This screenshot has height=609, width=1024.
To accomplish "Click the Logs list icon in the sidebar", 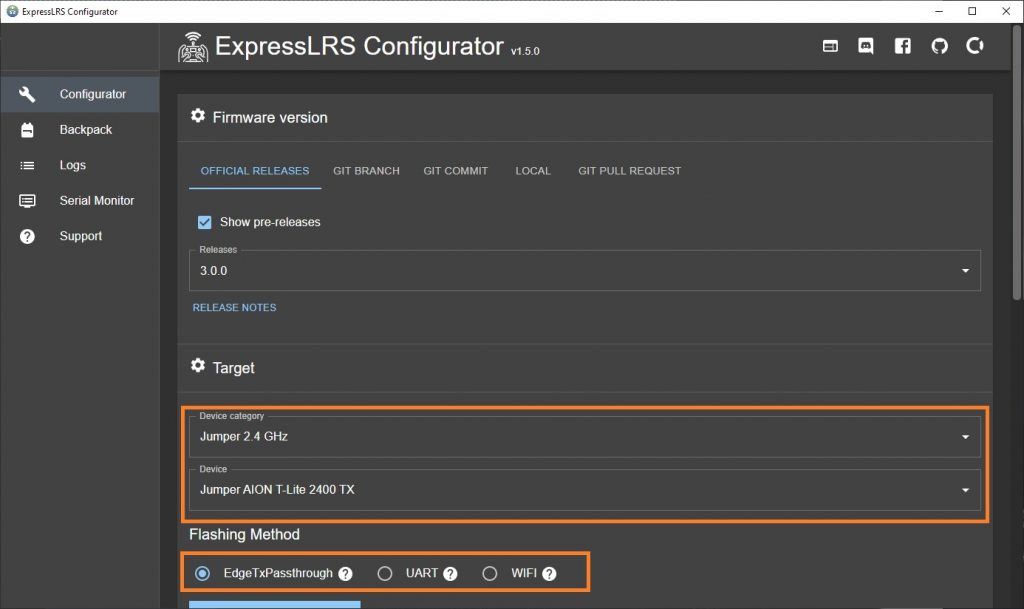I will point(27,165).
